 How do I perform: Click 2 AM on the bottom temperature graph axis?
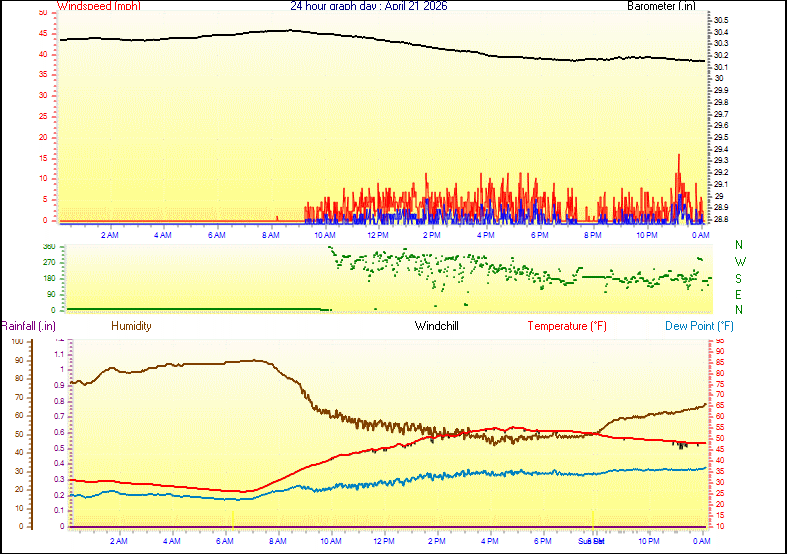119,541
